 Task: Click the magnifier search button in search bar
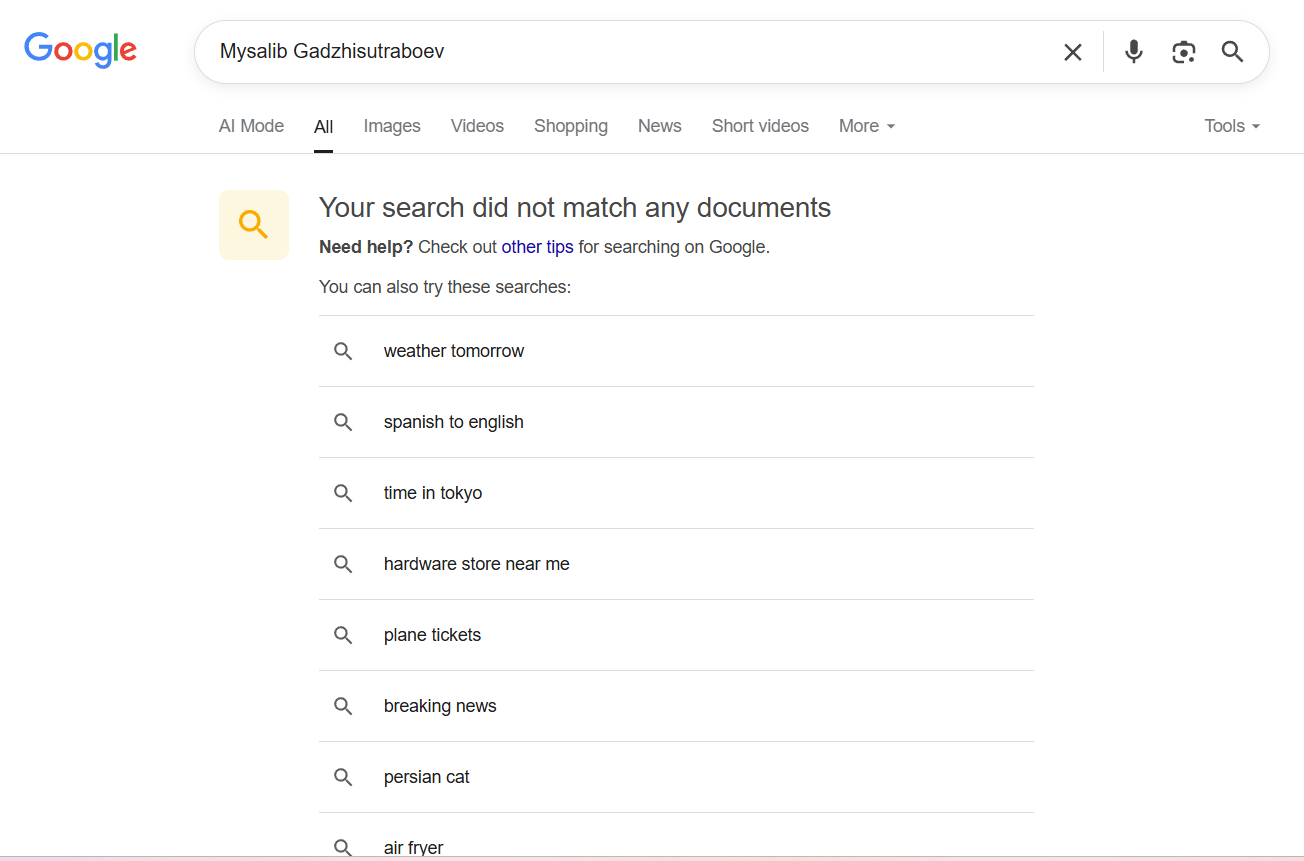pyautogui.click(x=1233, y=52)
